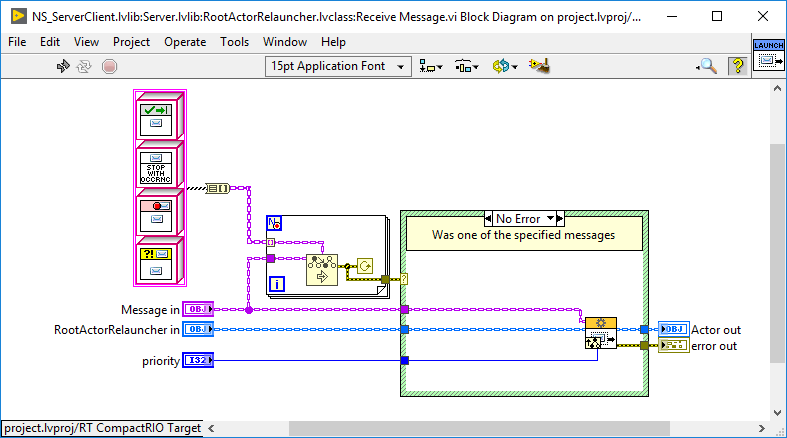The image size is (787, 438).
Task: Click the Message in label
Action: 150,310
